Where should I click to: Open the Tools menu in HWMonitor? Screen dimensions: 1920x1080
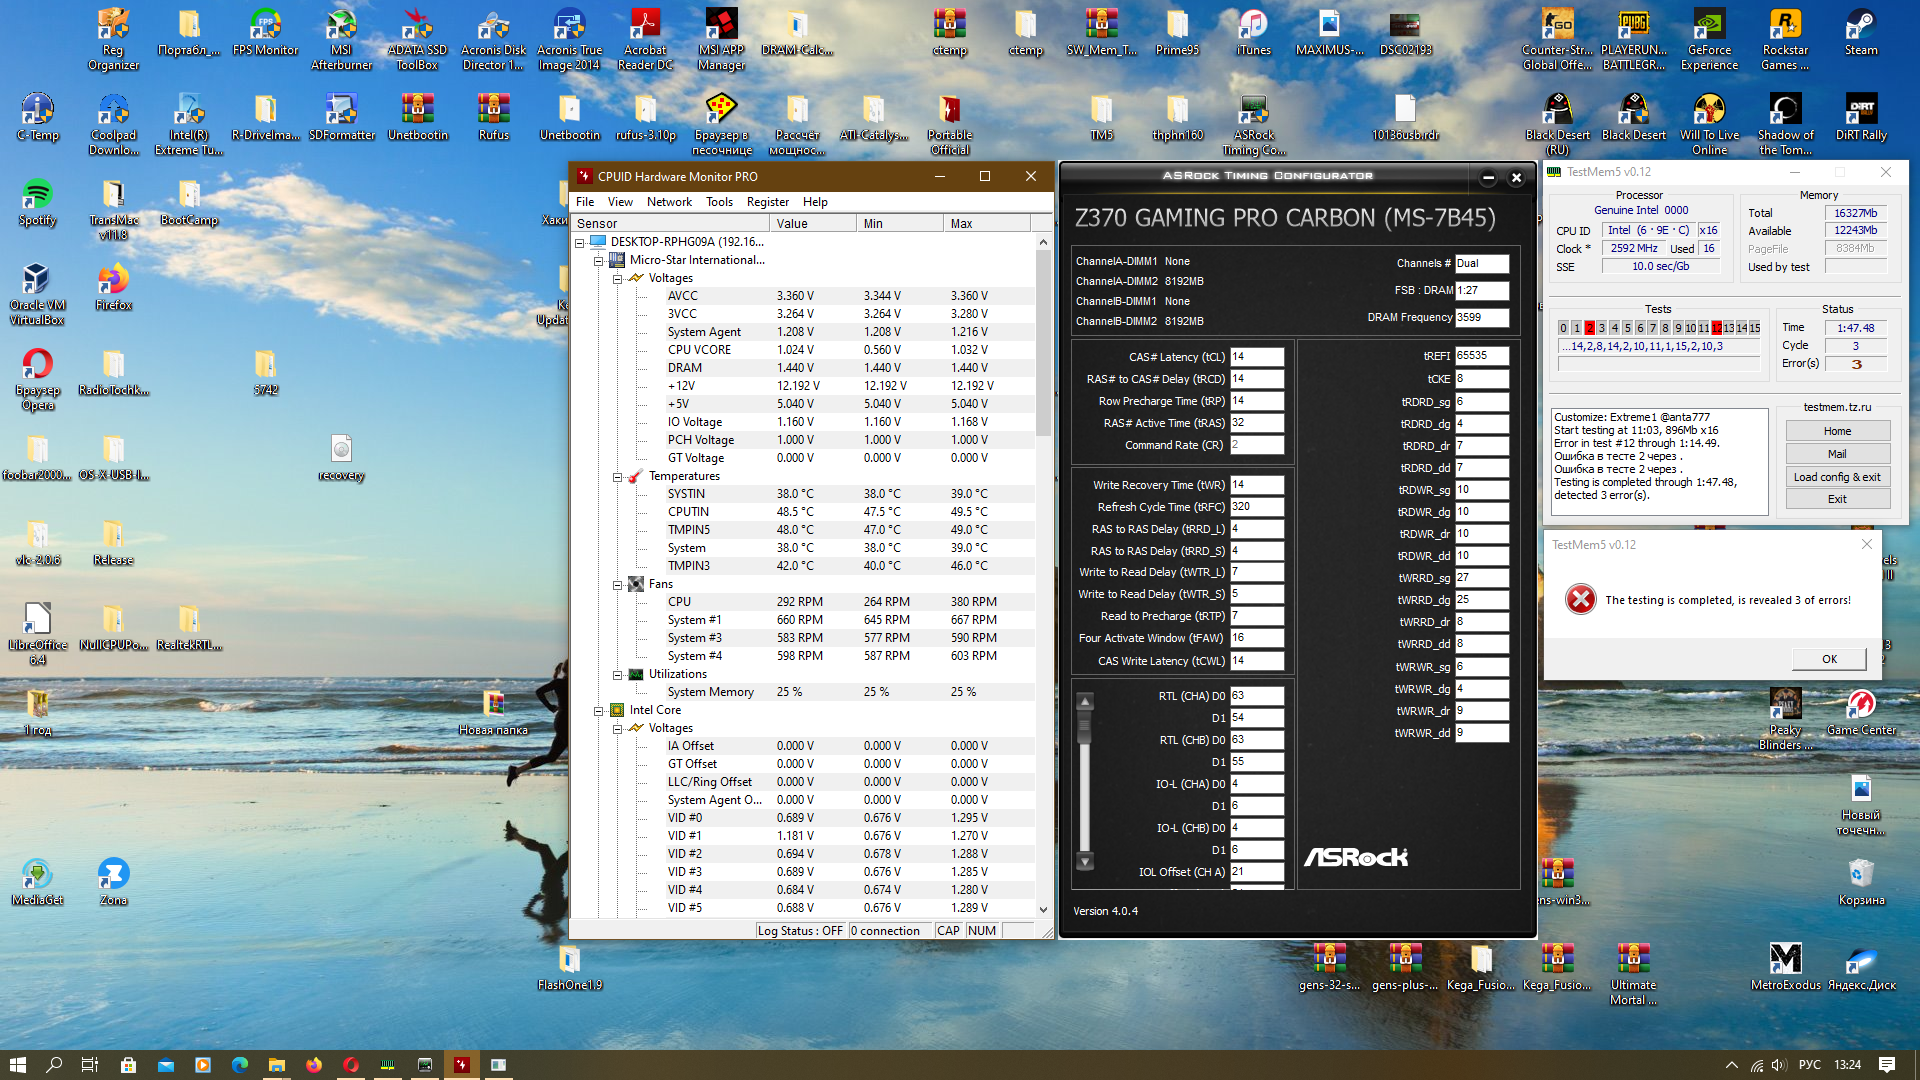click(x=719, y=202)
